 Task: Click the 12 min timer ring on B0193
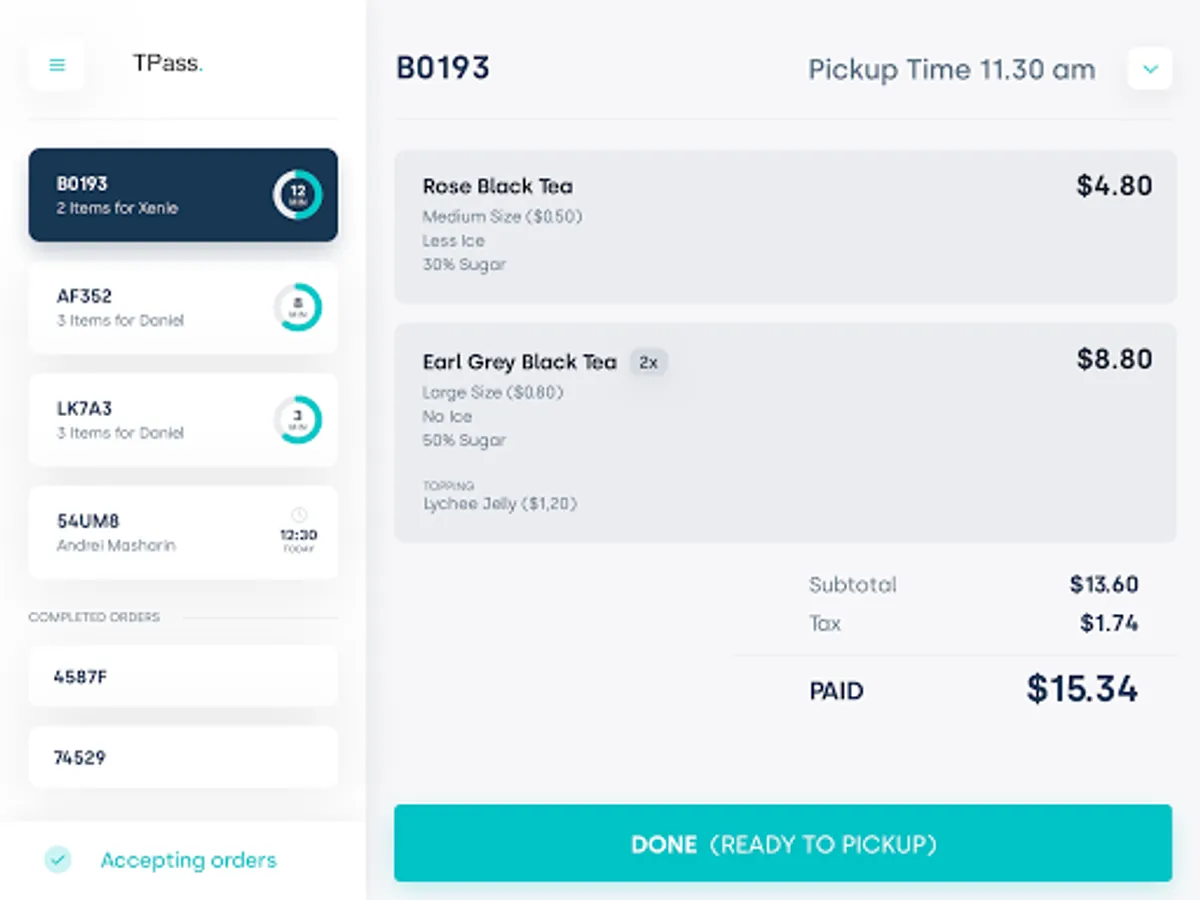pos(297,195)
